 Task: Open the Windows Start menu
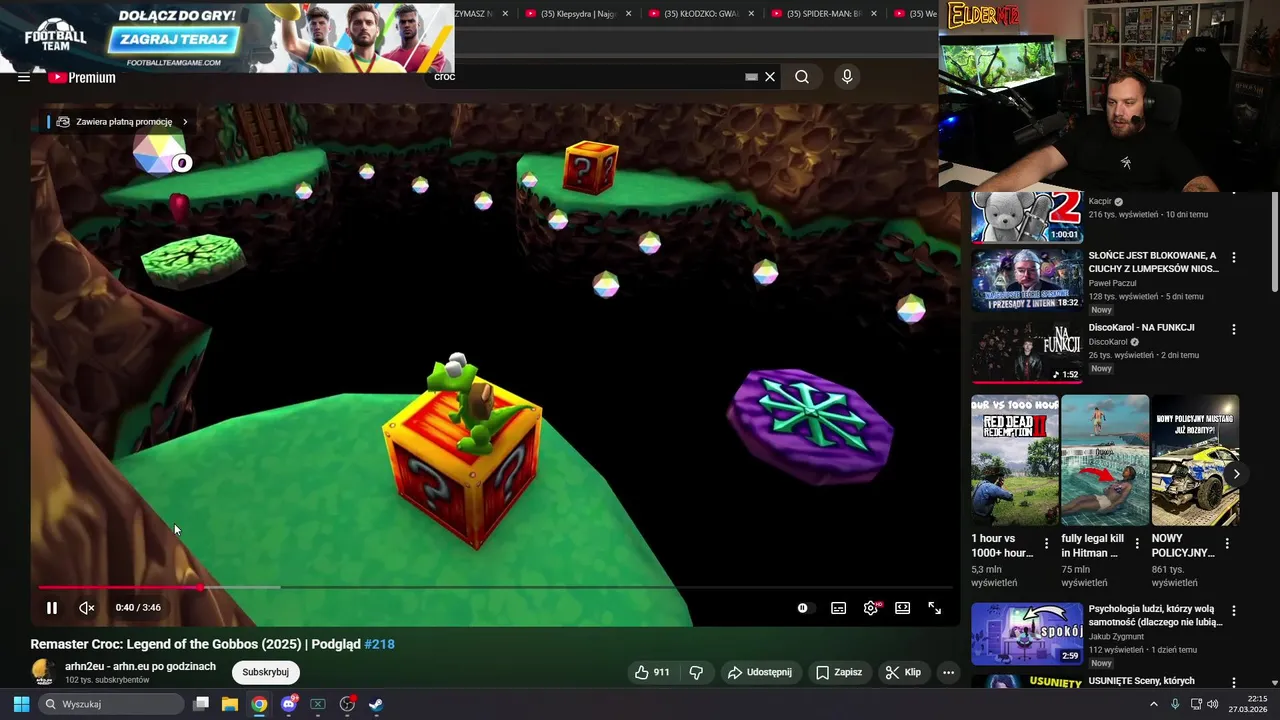(x=21, y=704)
